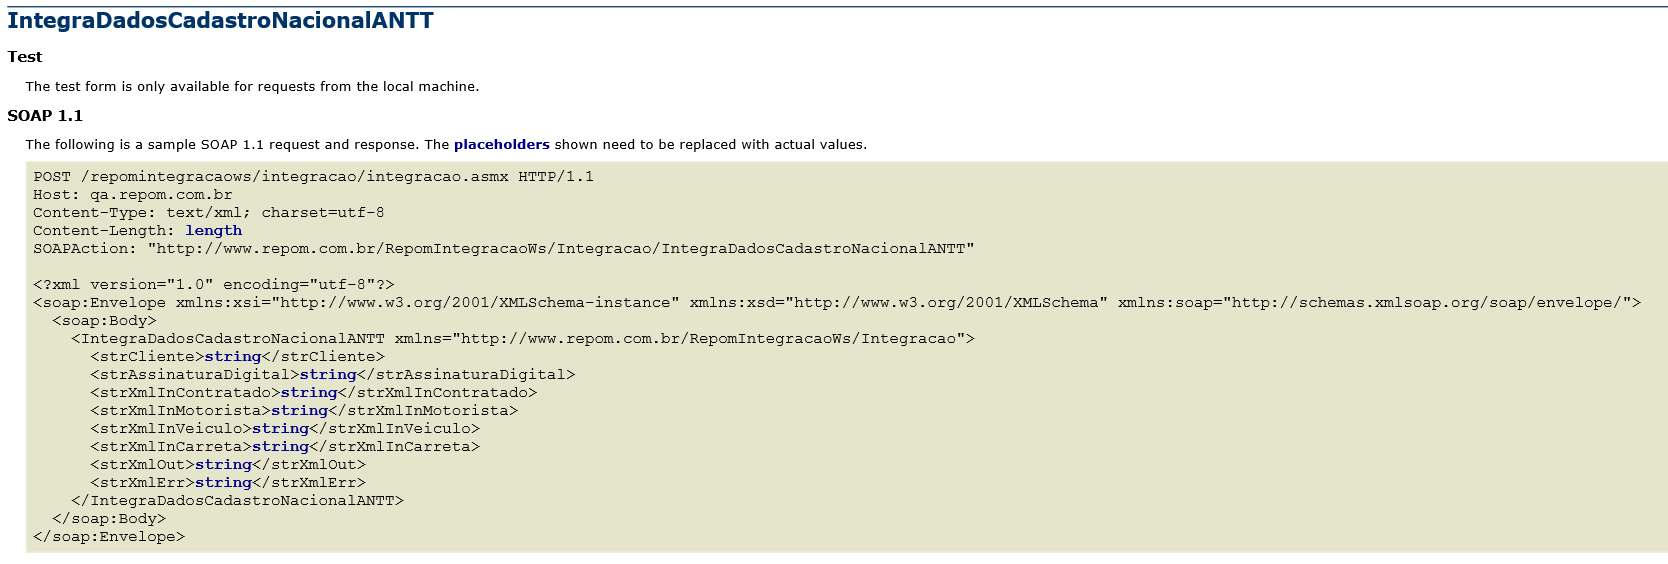Click the strAssinaturaDigital string placeholder
The image size is (1668, 564).
tap(328, 374)
